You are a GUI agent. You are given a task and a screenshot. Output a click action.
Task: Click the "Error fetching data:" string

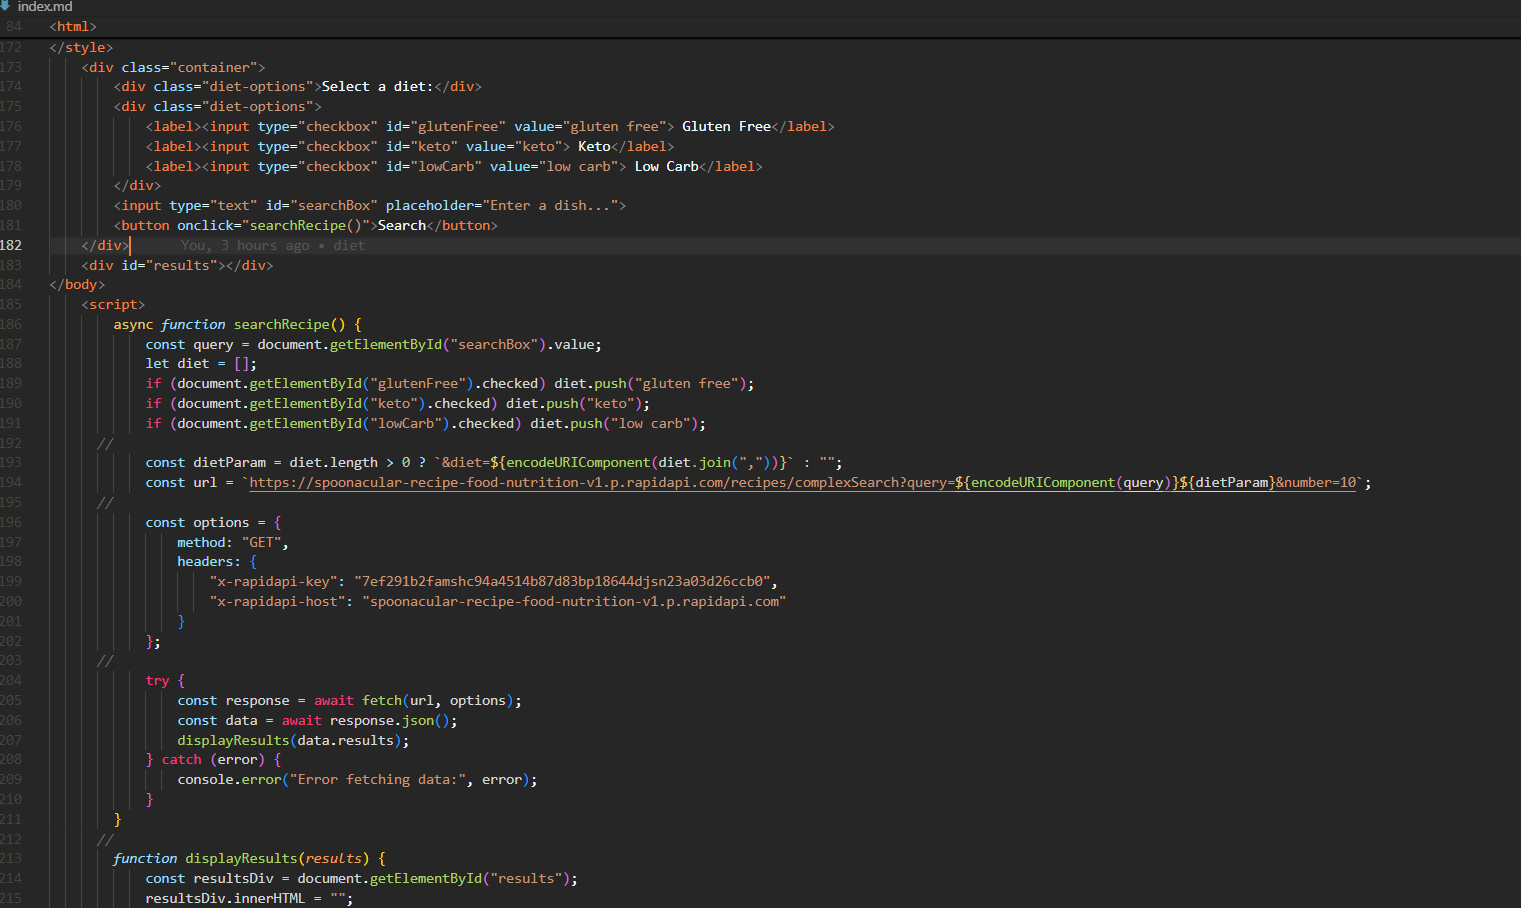(x=378, y=780)
